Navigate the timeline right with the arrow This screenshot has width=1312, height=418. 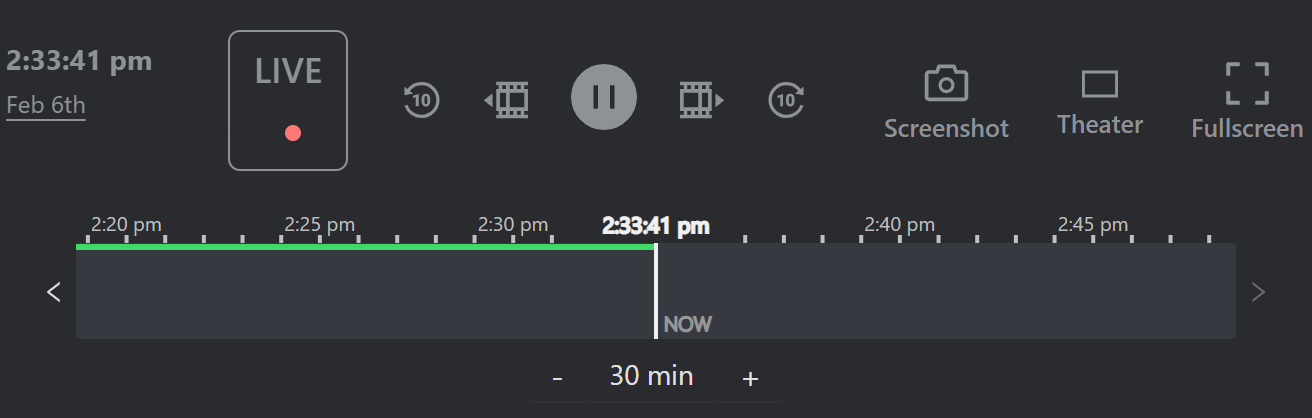[1258, 292]
